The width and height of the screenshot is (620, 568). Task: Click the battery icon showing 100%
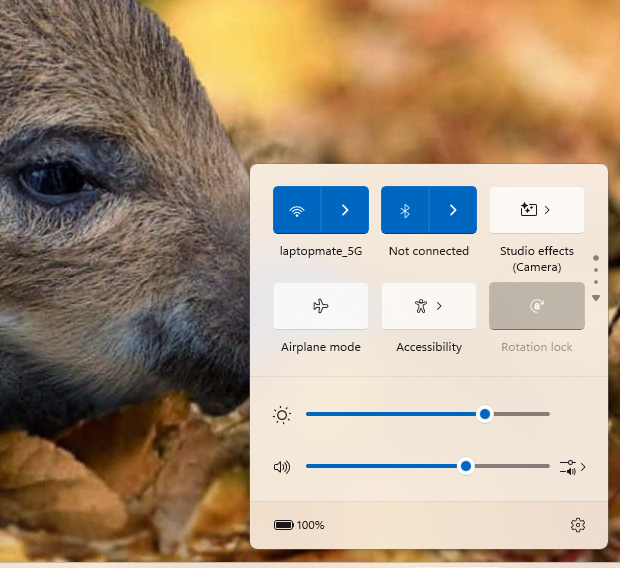pyautogui.click(x=284, y=525)
